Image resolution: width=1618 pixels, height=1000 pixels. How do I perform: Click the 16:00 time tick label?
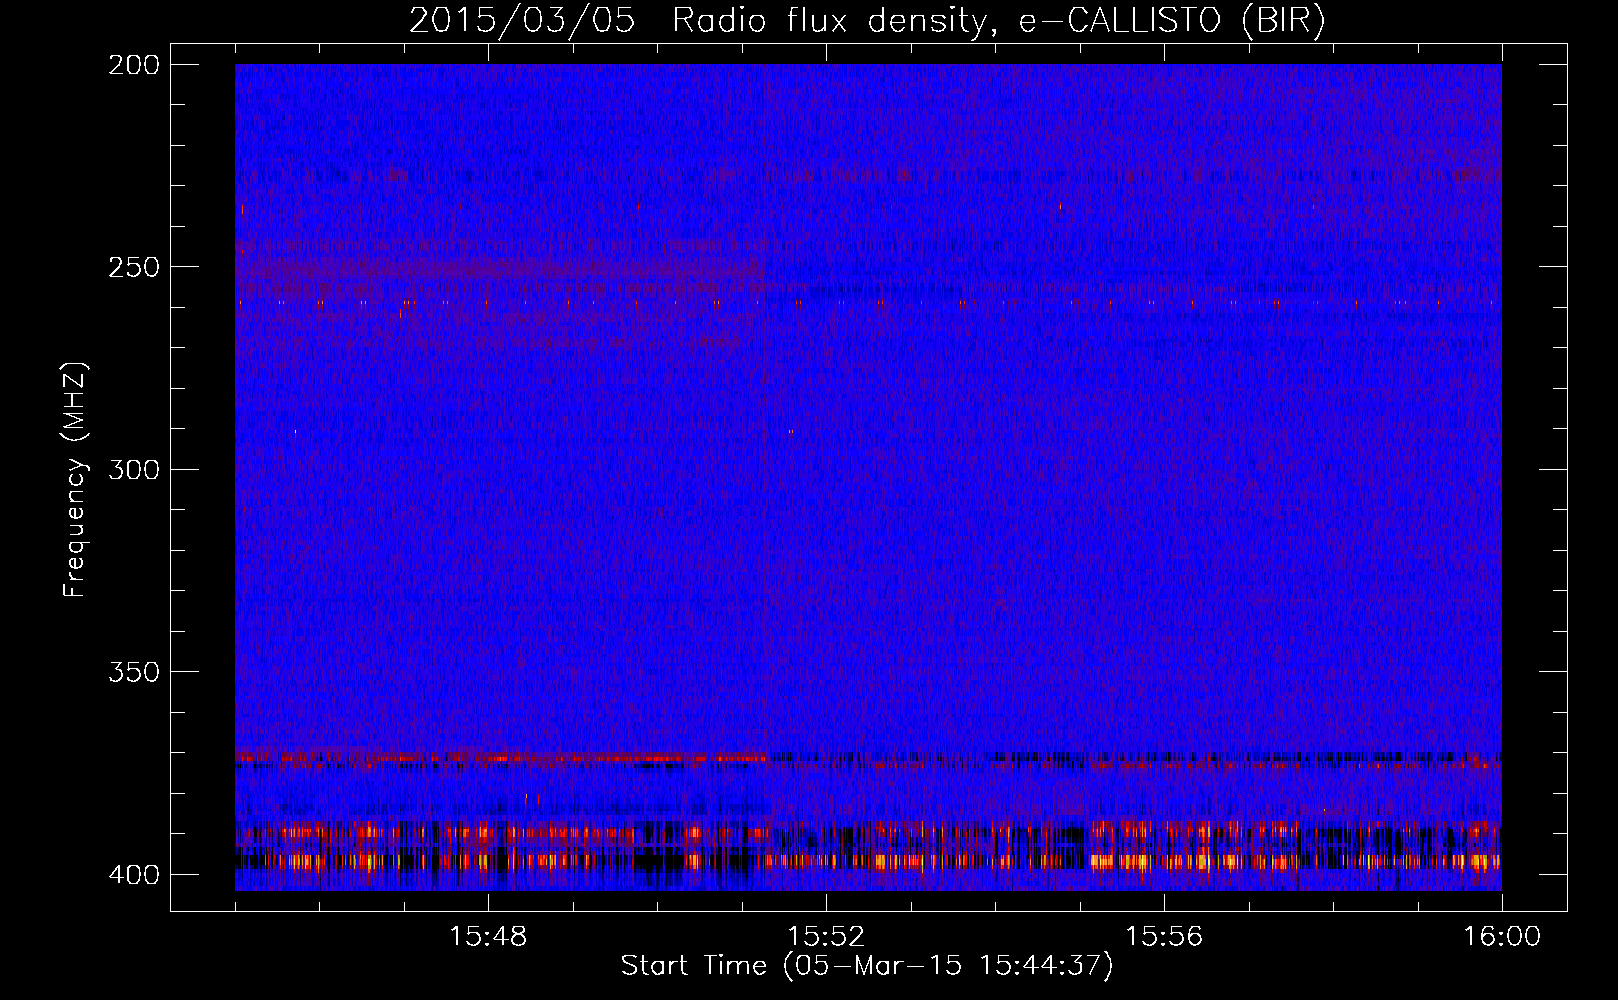click(x=1502, y=937)
